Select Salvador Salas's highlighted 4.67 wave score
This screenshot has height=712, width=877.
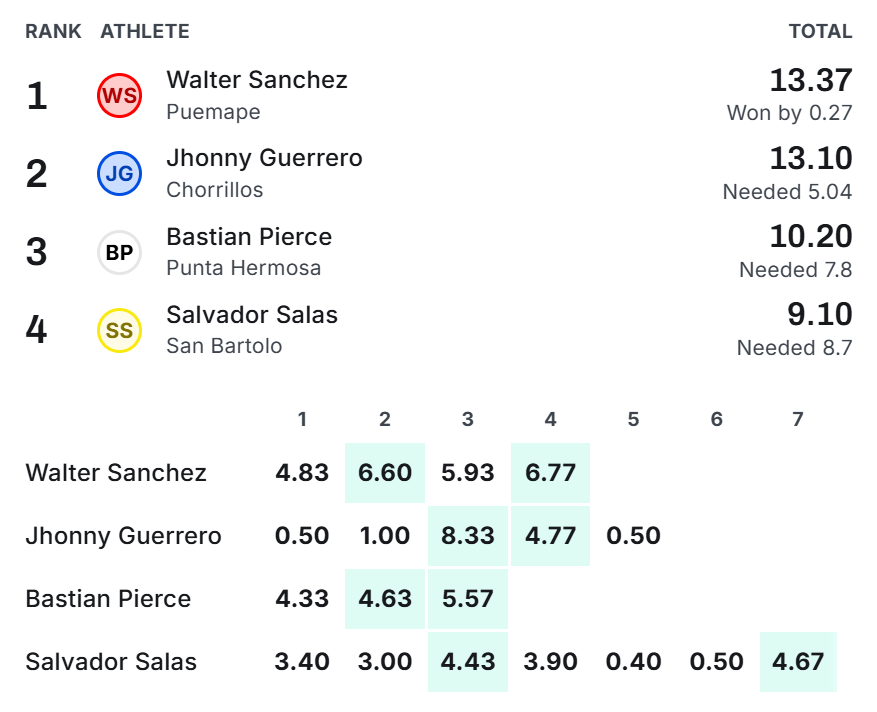click(x=798, y=662)
